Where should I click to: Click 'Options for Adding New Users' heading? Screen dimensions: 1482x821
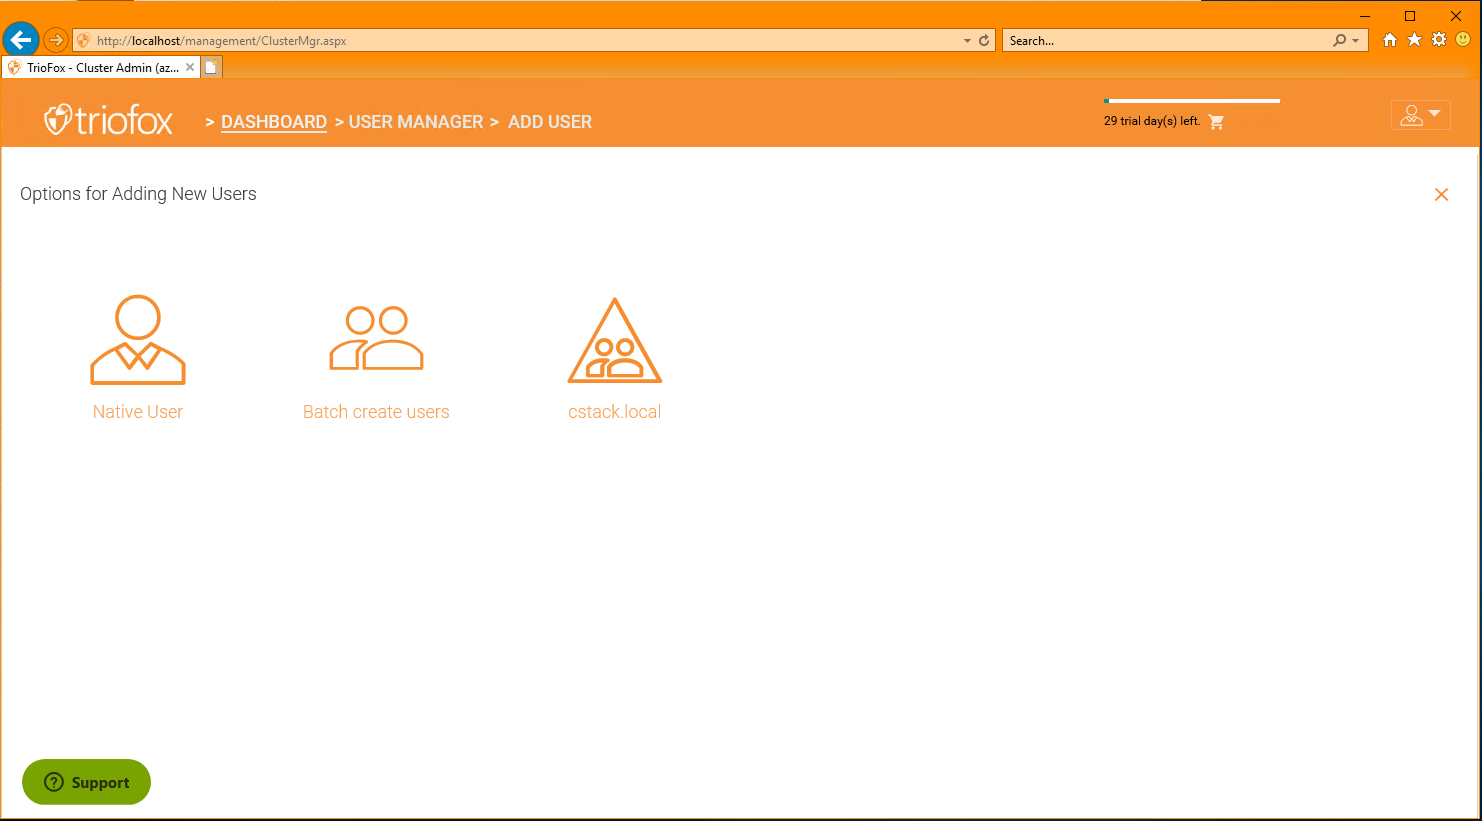(138, 194)
